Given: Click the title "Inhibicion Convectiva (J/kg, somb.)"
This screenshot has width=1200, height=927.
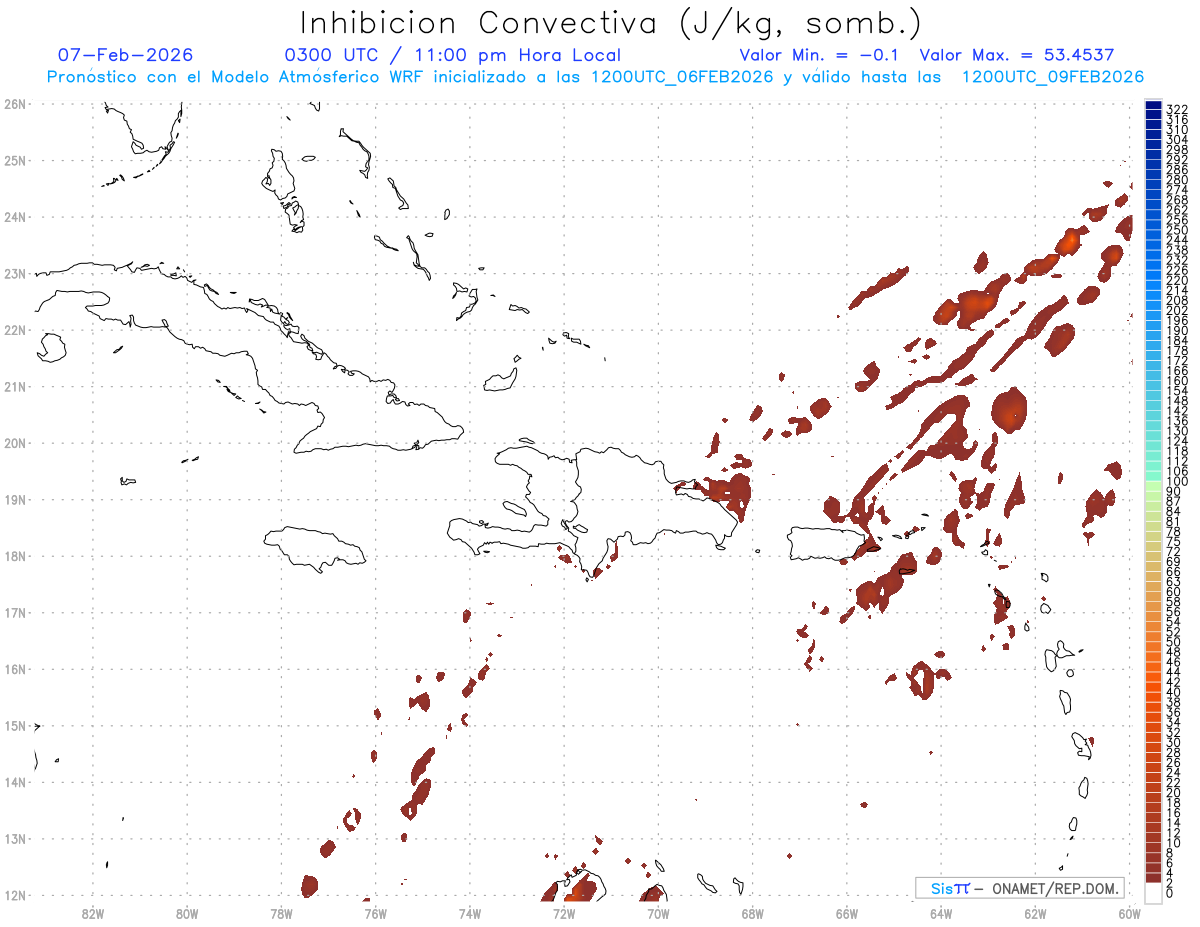Looking at the screenshot, I should [611, 24].
